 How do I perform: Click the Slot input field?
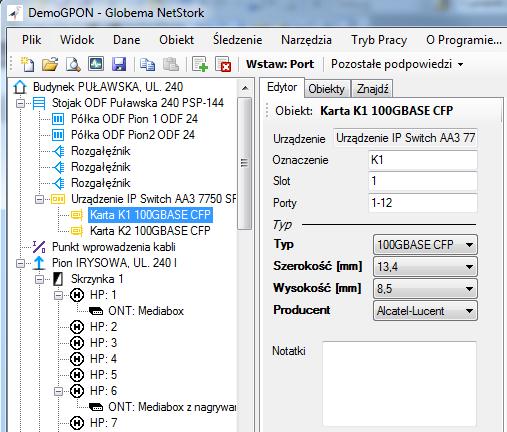(422, 181)
